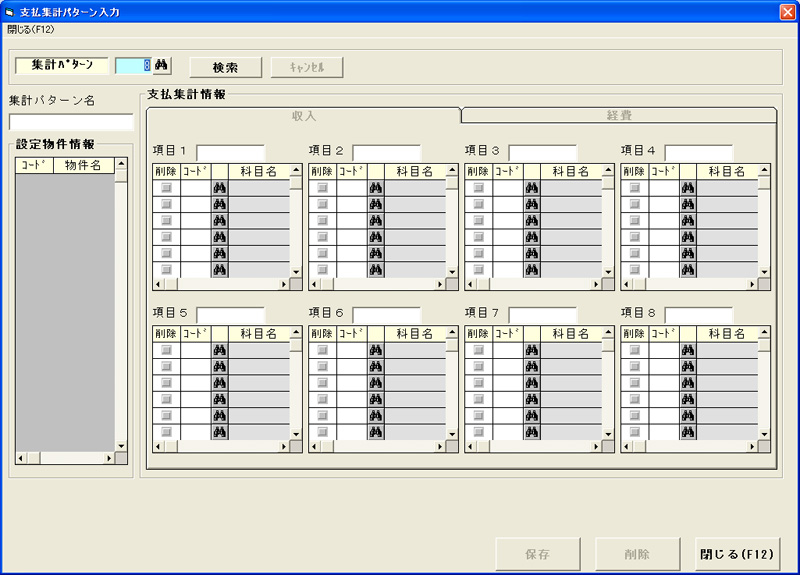This screenshot has height=575, width=800.
Task: Search account in first row of 項目8
Action: point(688,351)
